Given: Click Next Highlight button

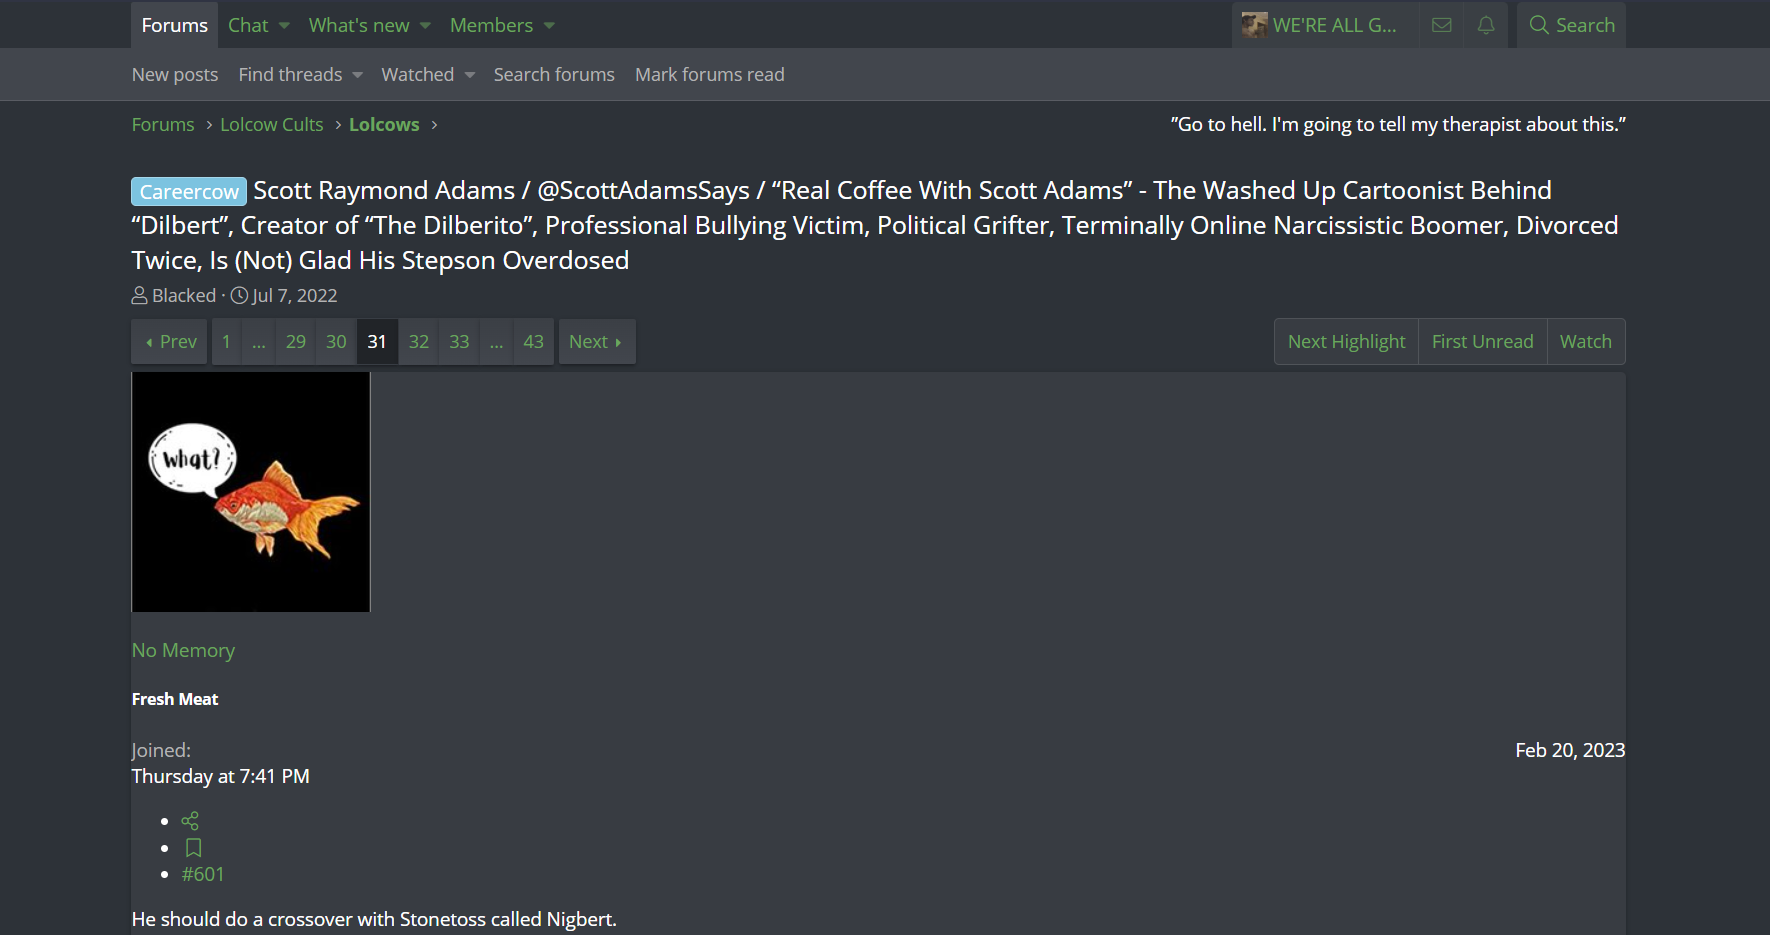Looking at the screenshot, I should (x=1346, y=342).
